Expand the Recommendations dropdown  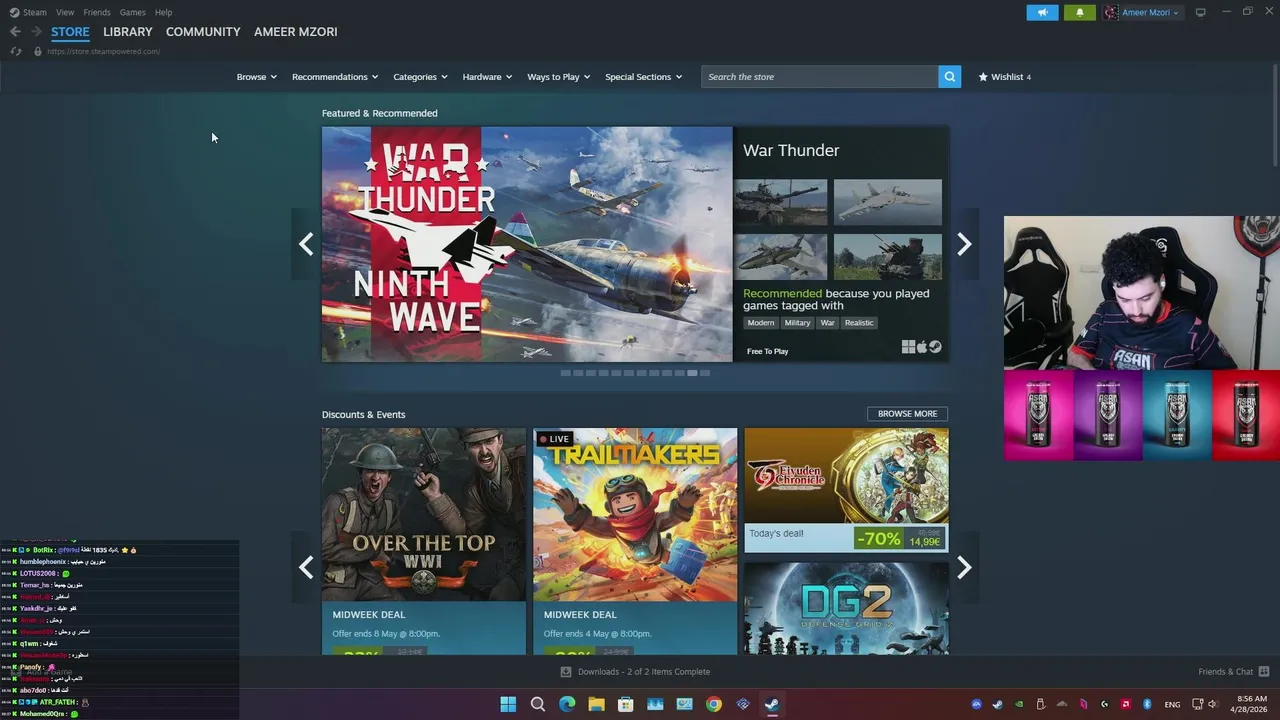pyautogui.click(x=335, y=77)
